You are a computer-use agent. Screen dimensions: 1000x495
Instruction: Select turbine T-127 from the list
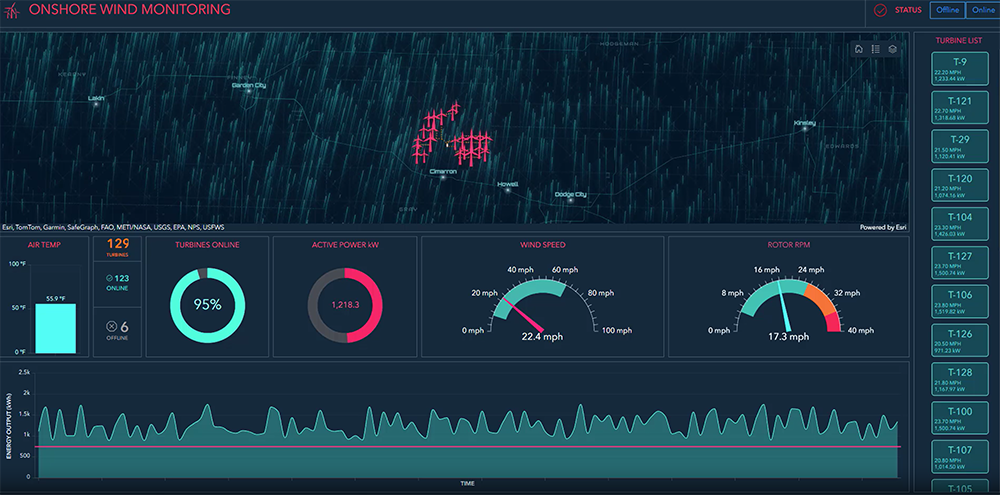point(959,262)
